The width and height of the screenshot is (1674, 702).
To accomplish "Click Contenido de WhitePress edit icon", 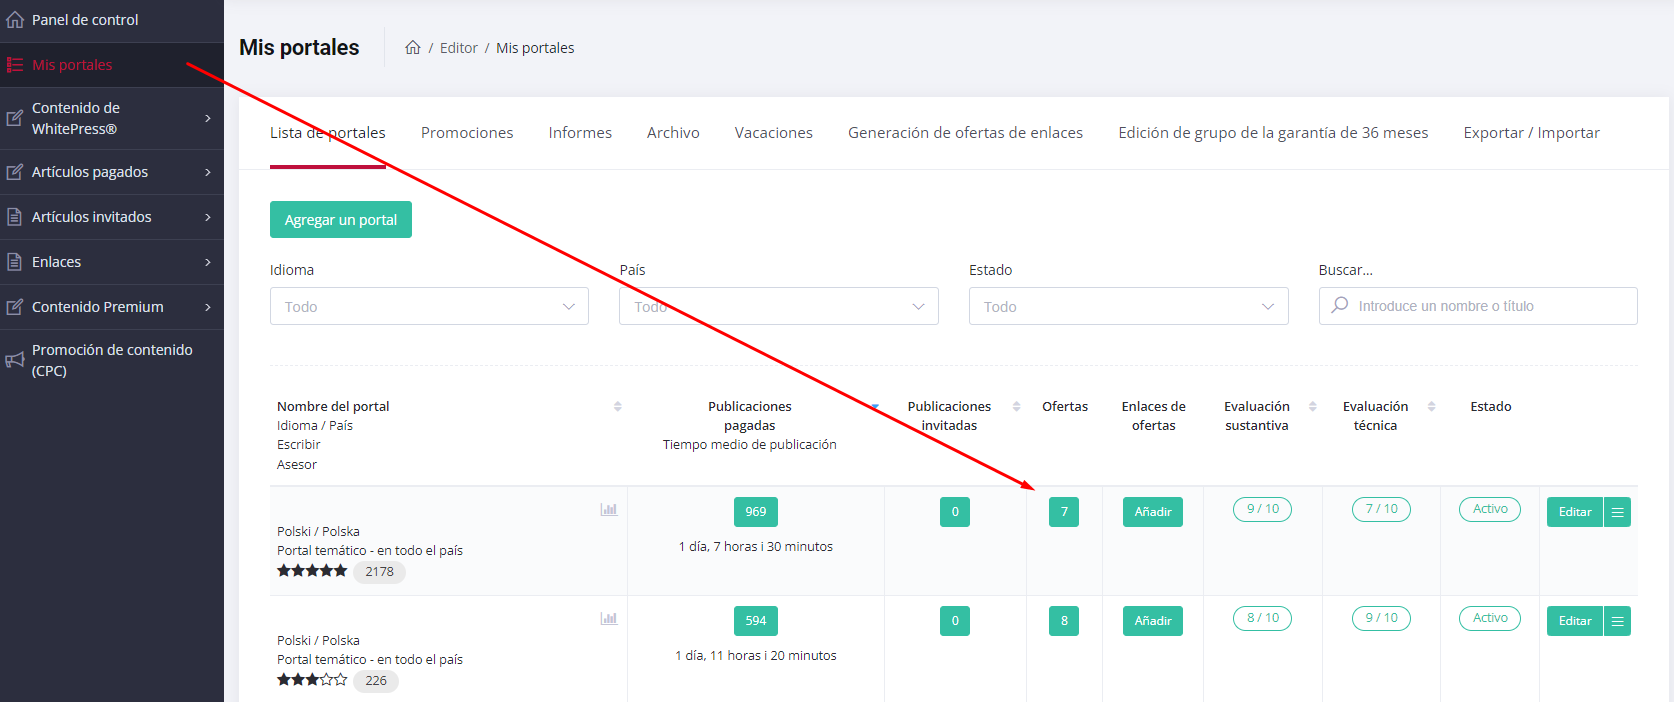I will [15, 118].
